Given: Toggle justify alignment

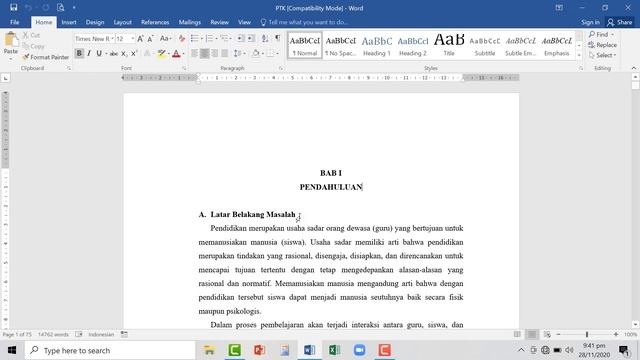Looking at the screenshot, I should coord(224,53).
